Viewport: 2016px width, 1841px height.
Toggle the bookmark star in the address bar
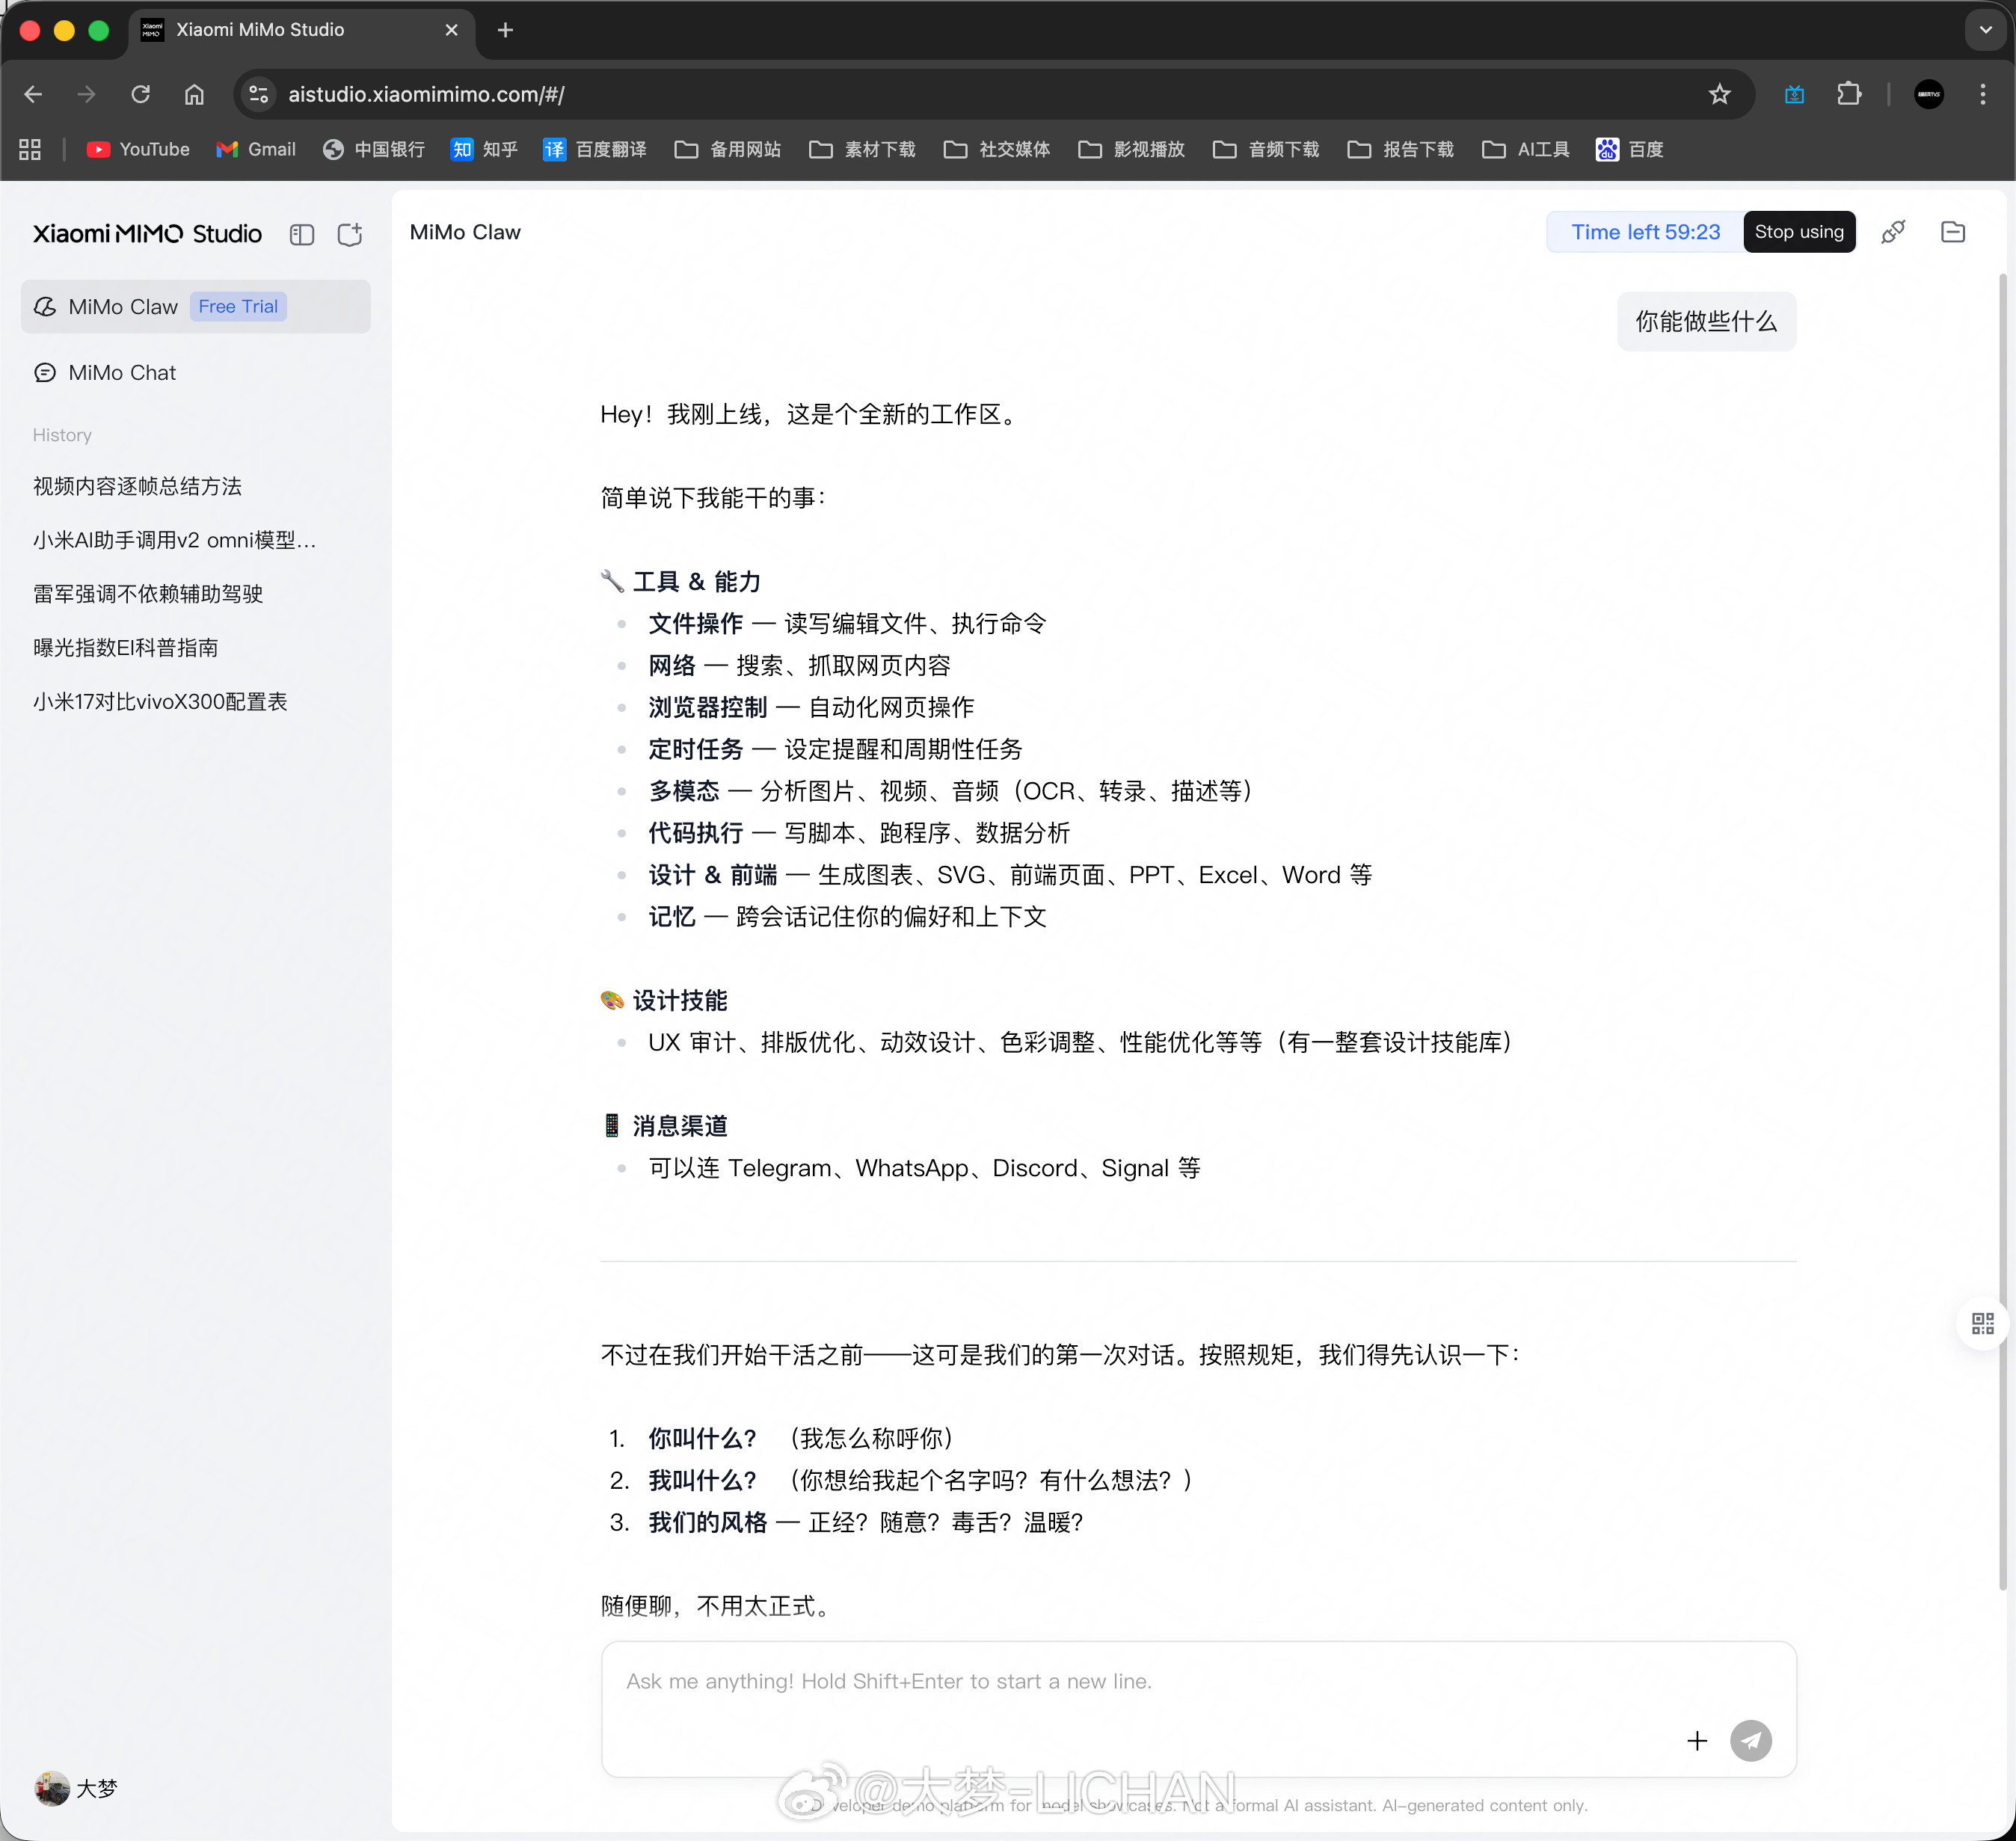coord(1719,94)
